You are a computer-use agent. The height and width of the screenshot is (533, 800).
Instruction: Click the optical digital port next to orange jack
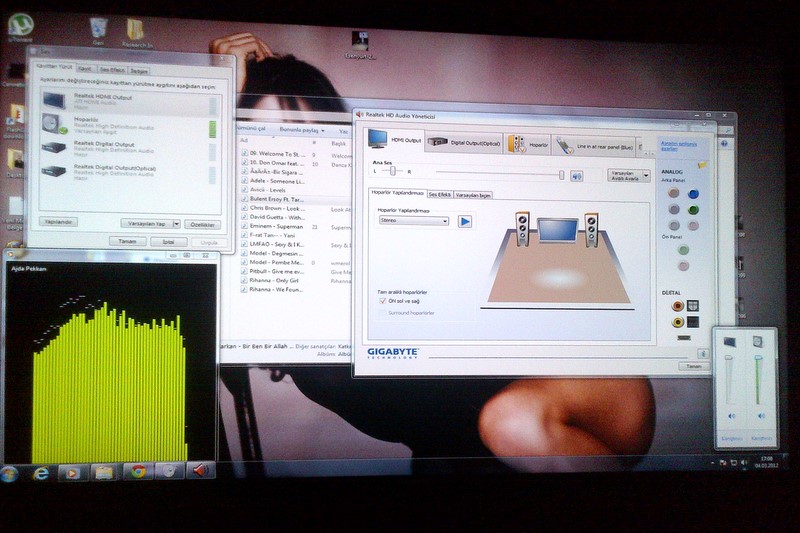click(692, 306)
